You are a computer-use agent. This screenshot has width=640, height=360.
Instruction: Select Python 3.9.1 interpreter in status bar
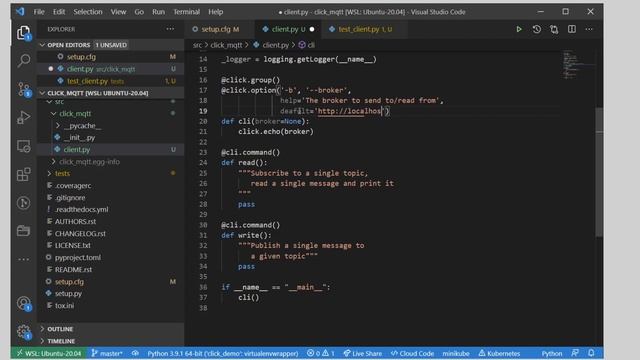(223, 353)
